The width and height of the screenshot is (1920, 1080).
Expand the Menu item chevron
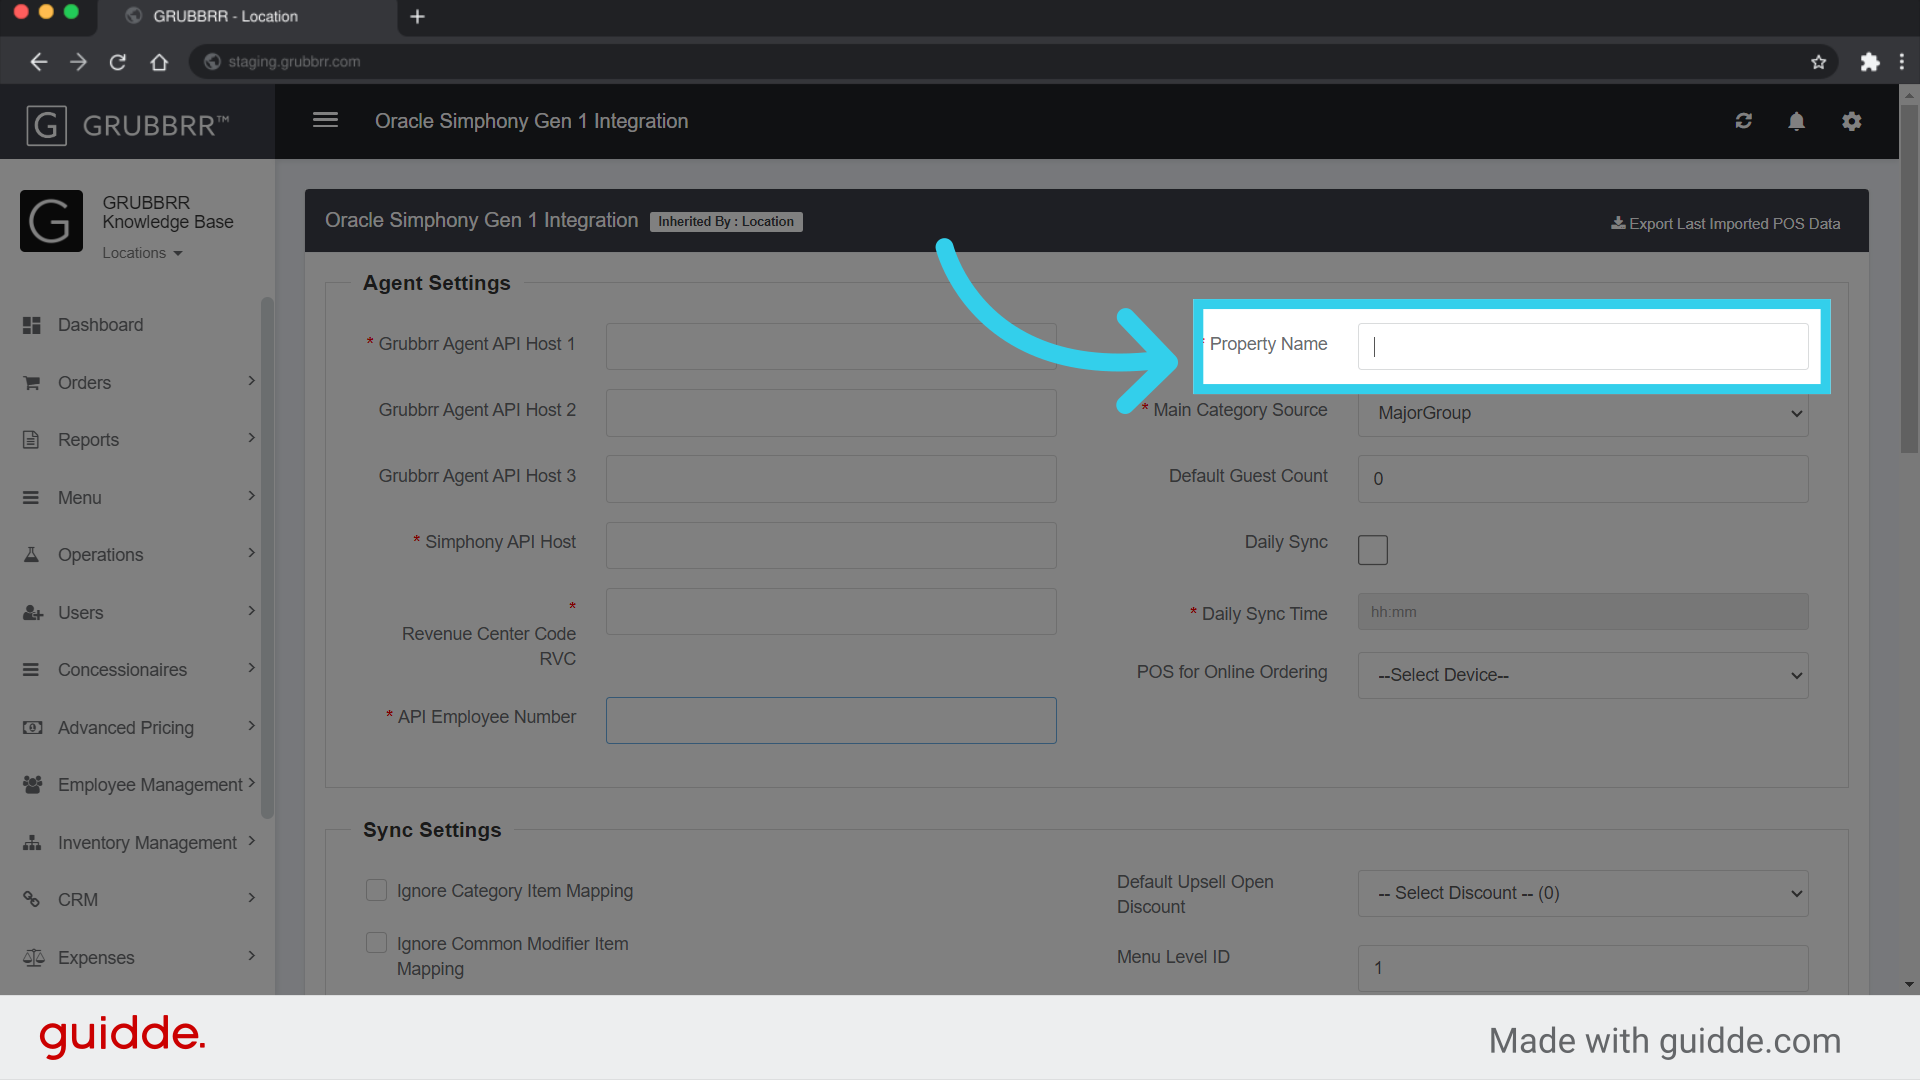[x=252, y=496]
